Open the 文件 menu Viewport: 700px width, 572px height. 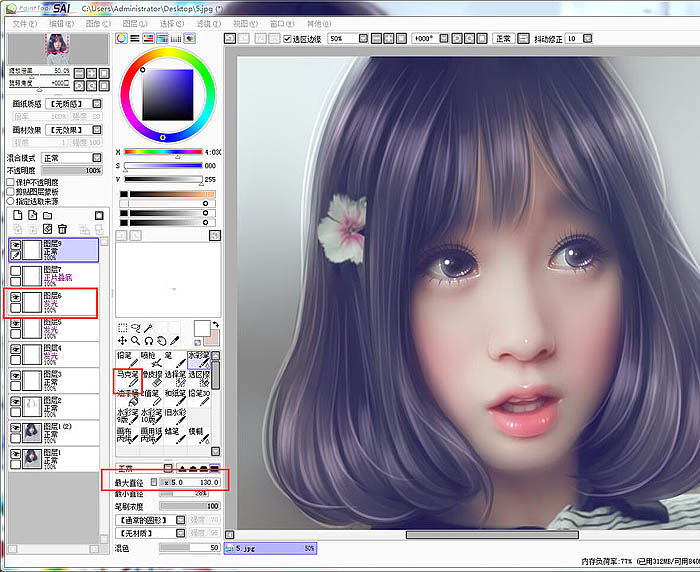coord(23,22)
